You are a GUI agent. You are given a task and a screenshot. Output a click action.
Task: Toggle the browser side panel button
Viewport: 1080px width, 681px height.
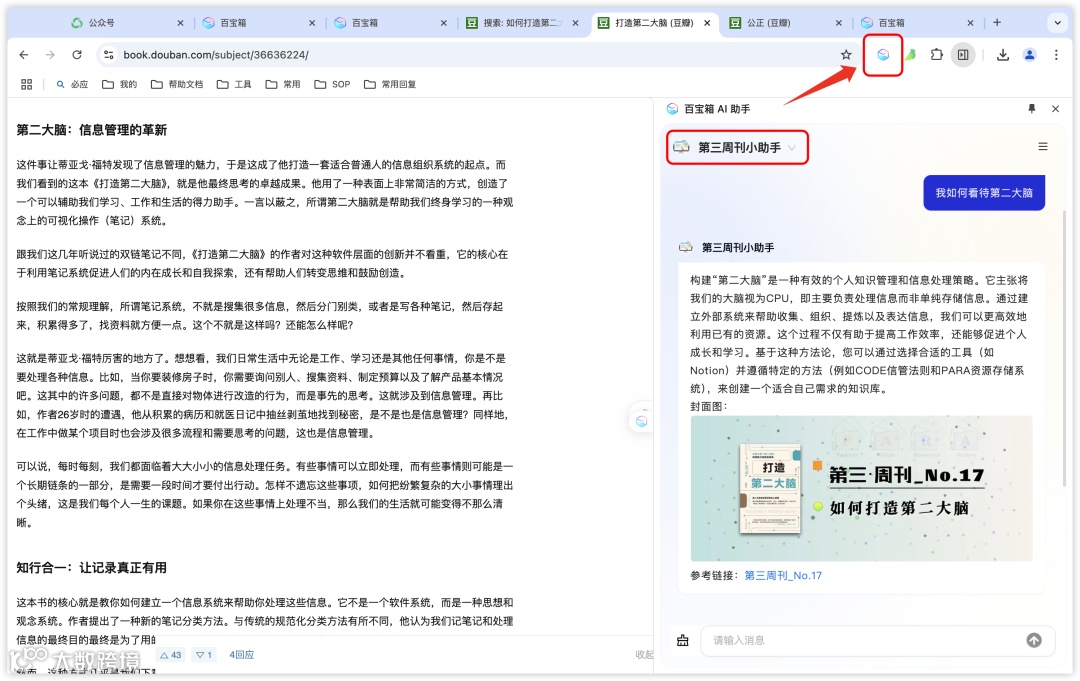[963, 54]
